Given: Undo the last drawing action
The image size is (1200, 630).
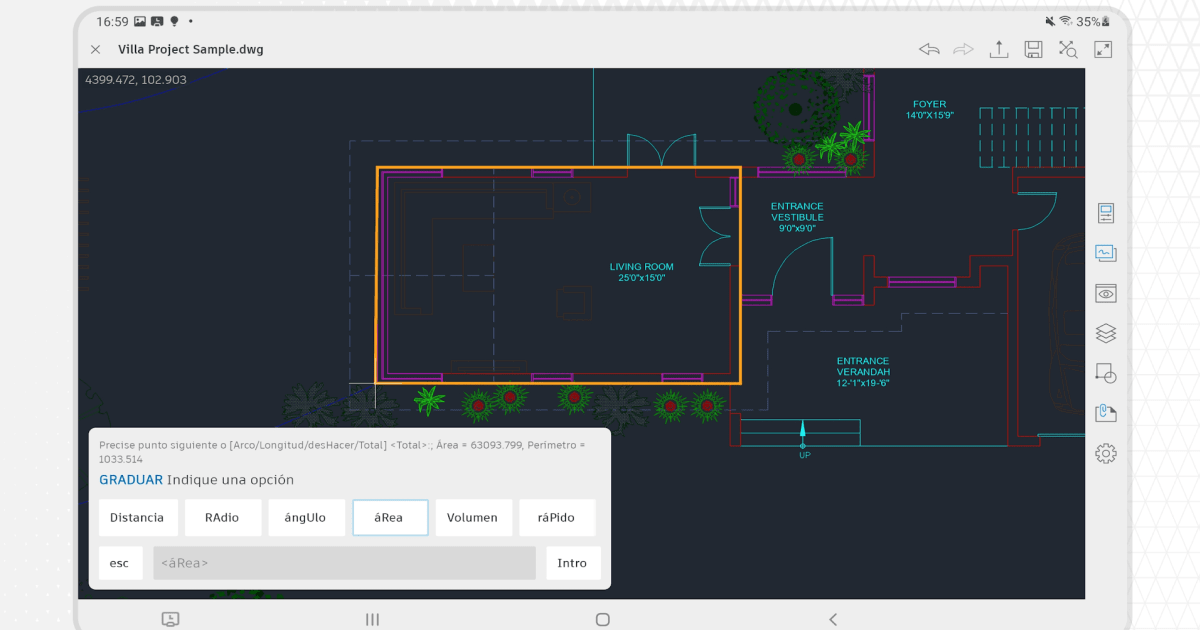Looking at the screenshot, I should [x=928, y=48].
